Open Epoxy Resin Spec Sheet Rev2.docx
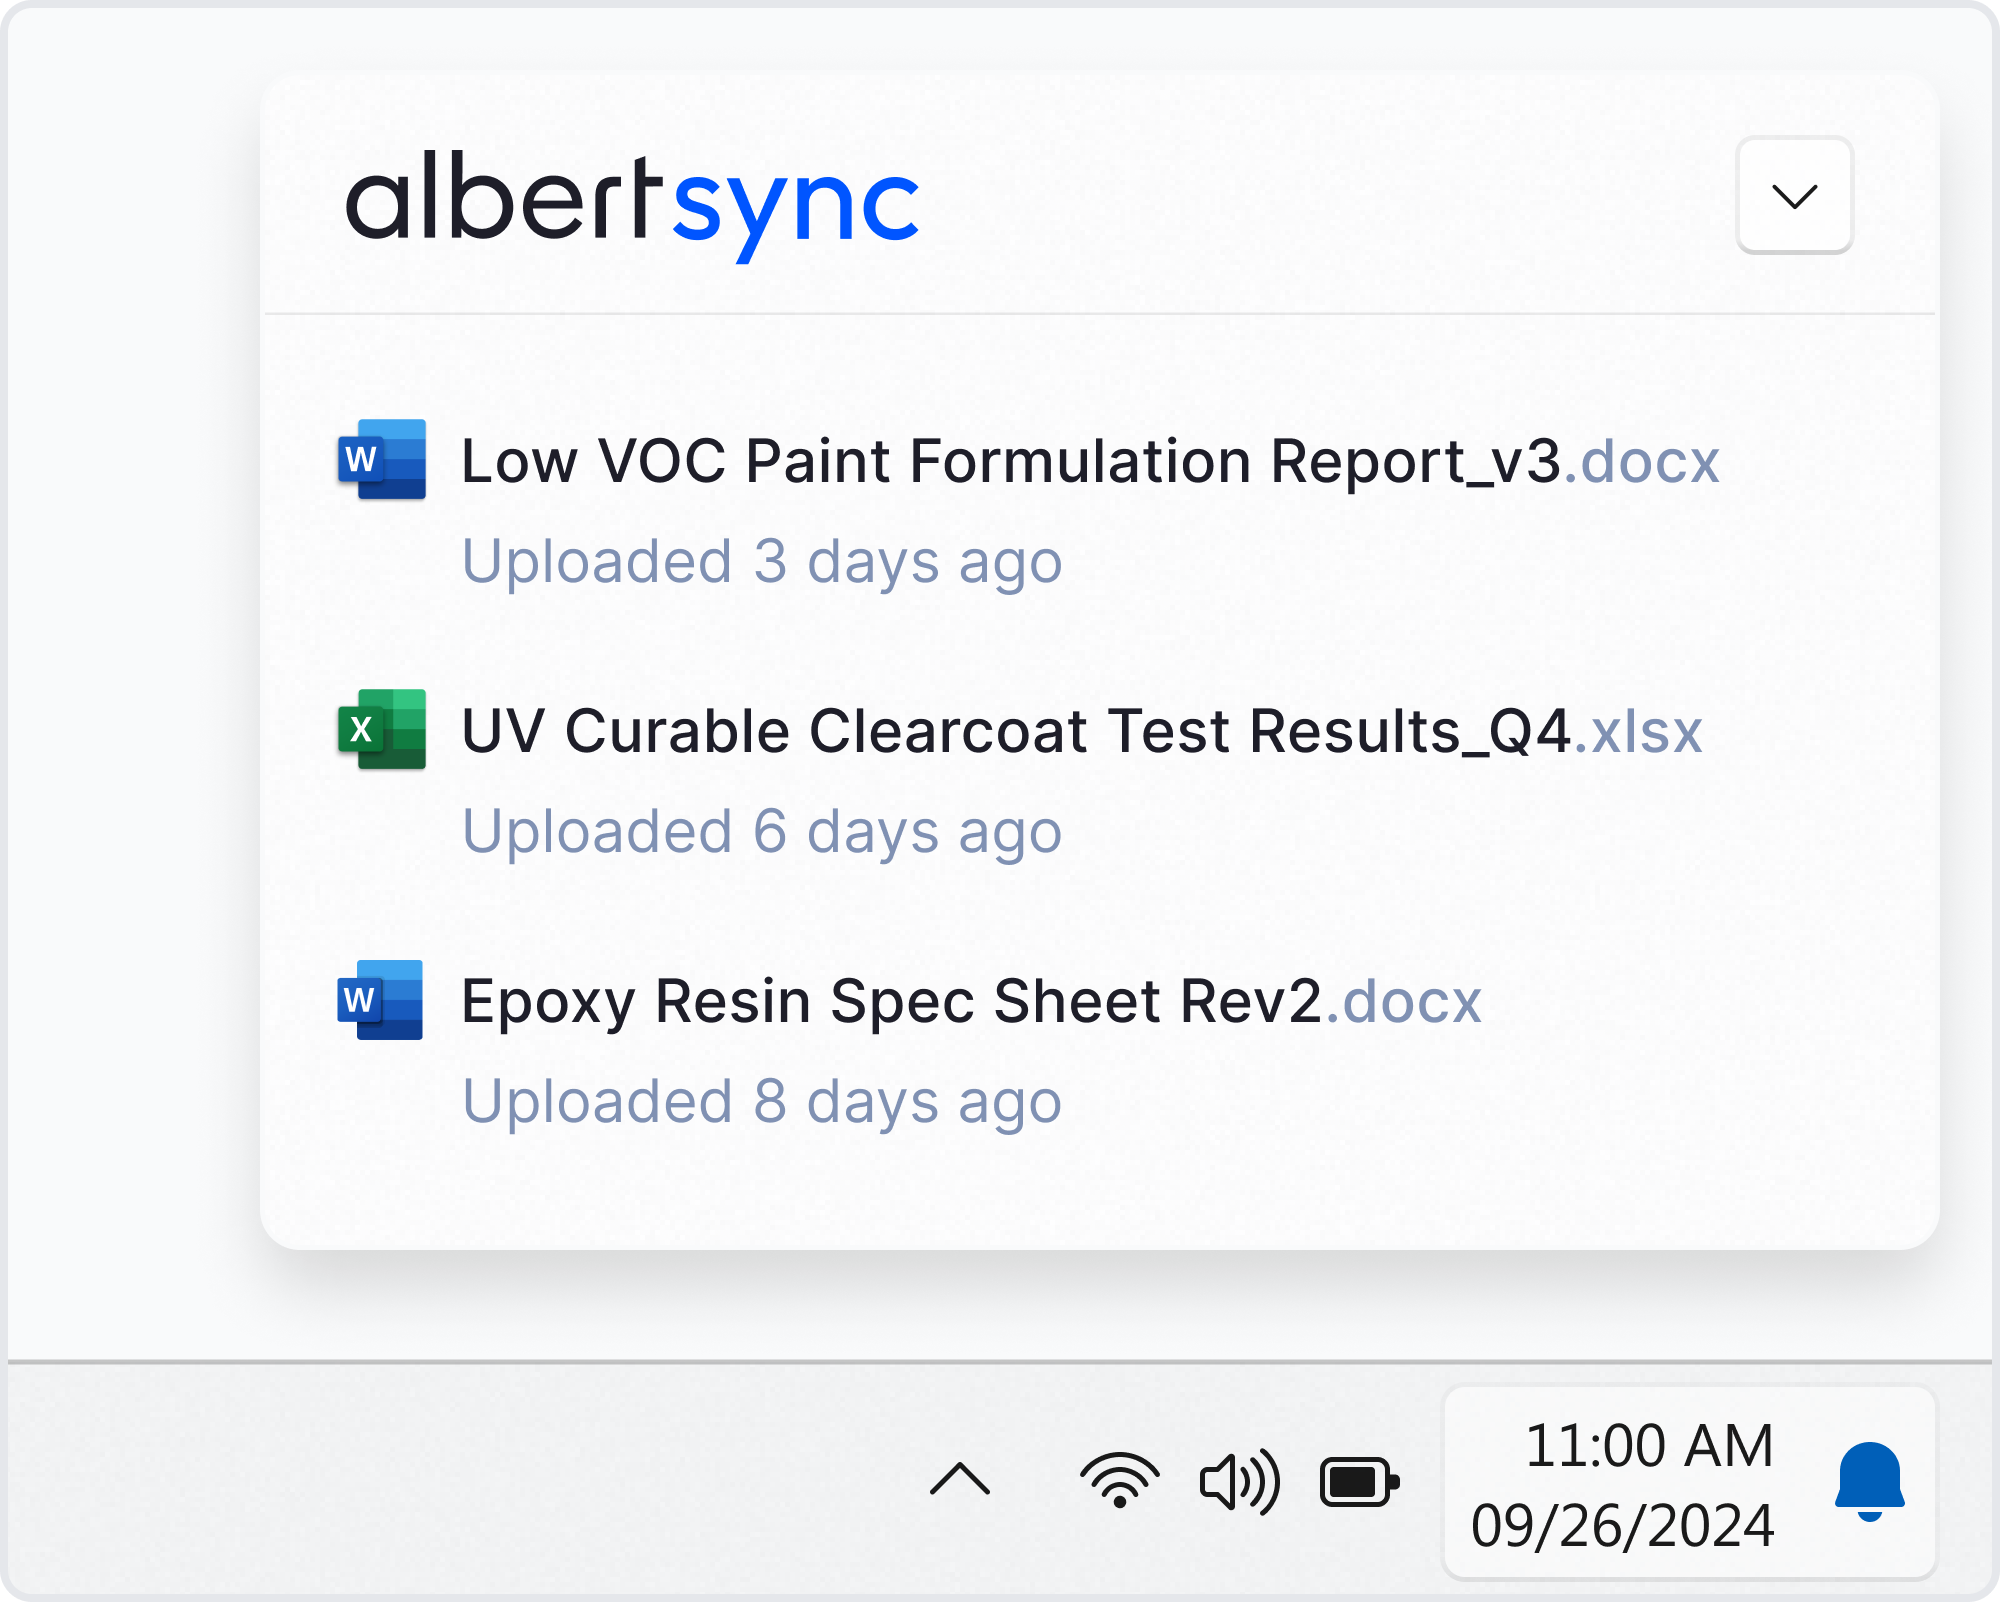Viewport: 2000px width, 1602px height. [890, 1001]
